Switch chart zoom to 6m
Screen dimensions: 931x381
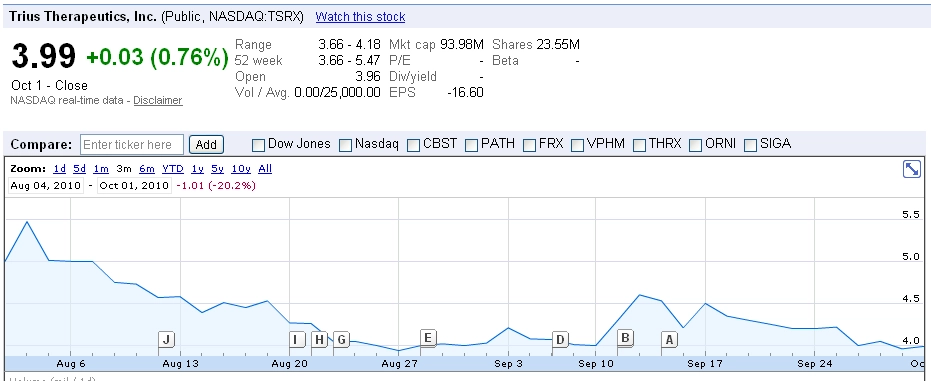coord(147,169)
